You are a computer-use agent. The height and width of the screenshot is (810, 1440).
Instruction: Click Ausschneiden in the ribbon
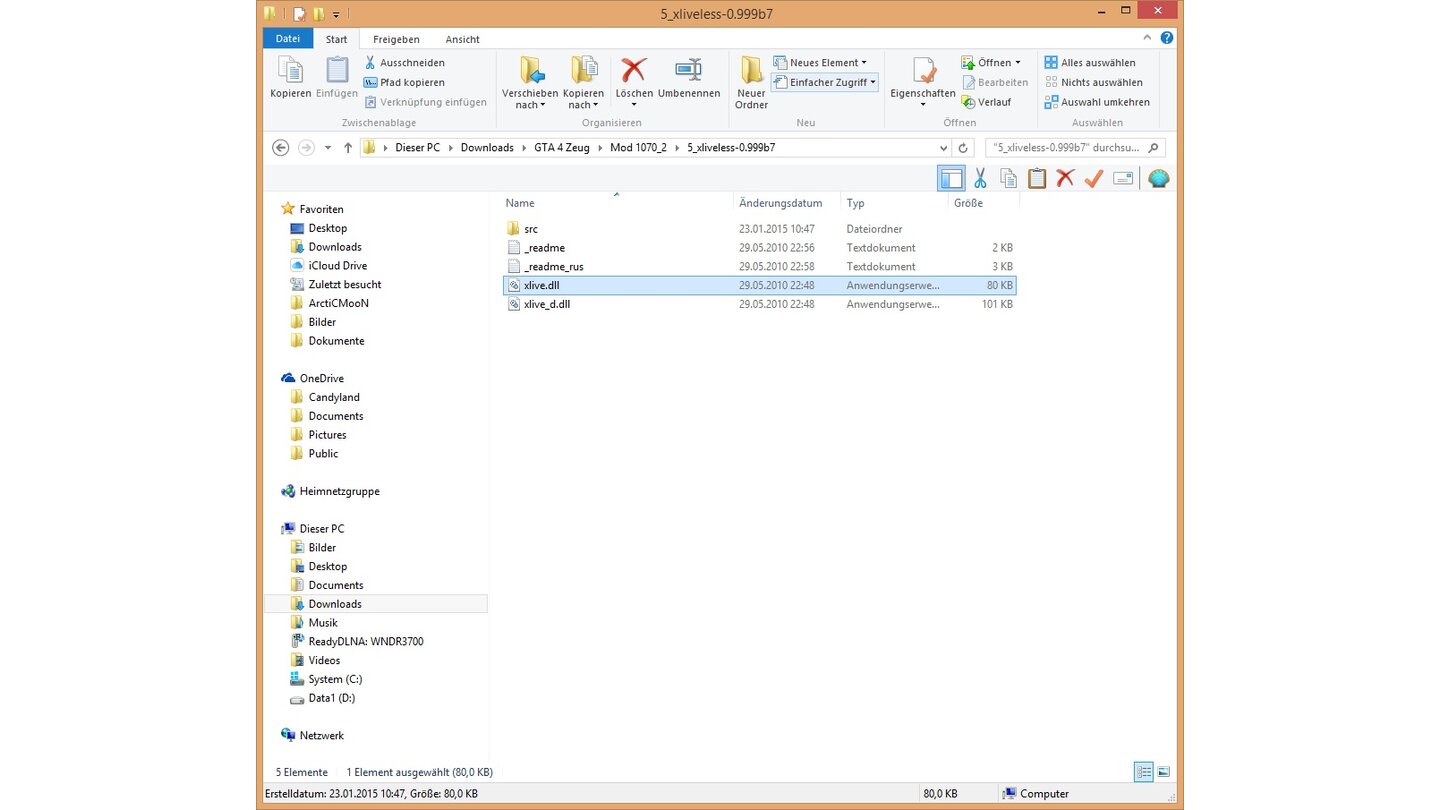pyautogui.click(x=404, y=62)
